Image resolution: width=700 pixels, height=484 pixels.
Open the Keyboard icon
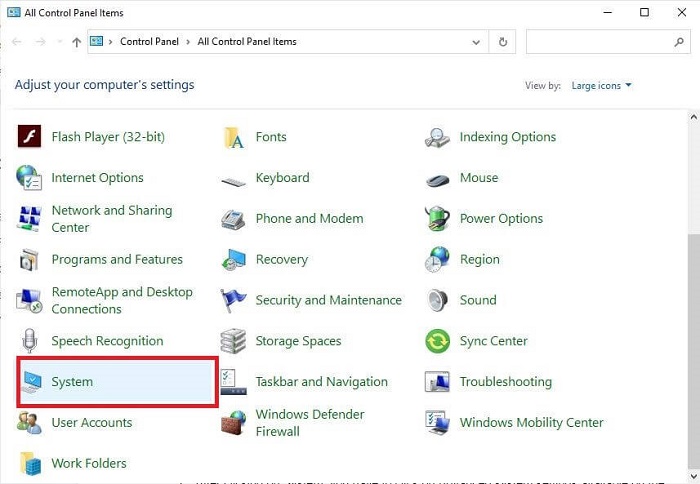233,181
